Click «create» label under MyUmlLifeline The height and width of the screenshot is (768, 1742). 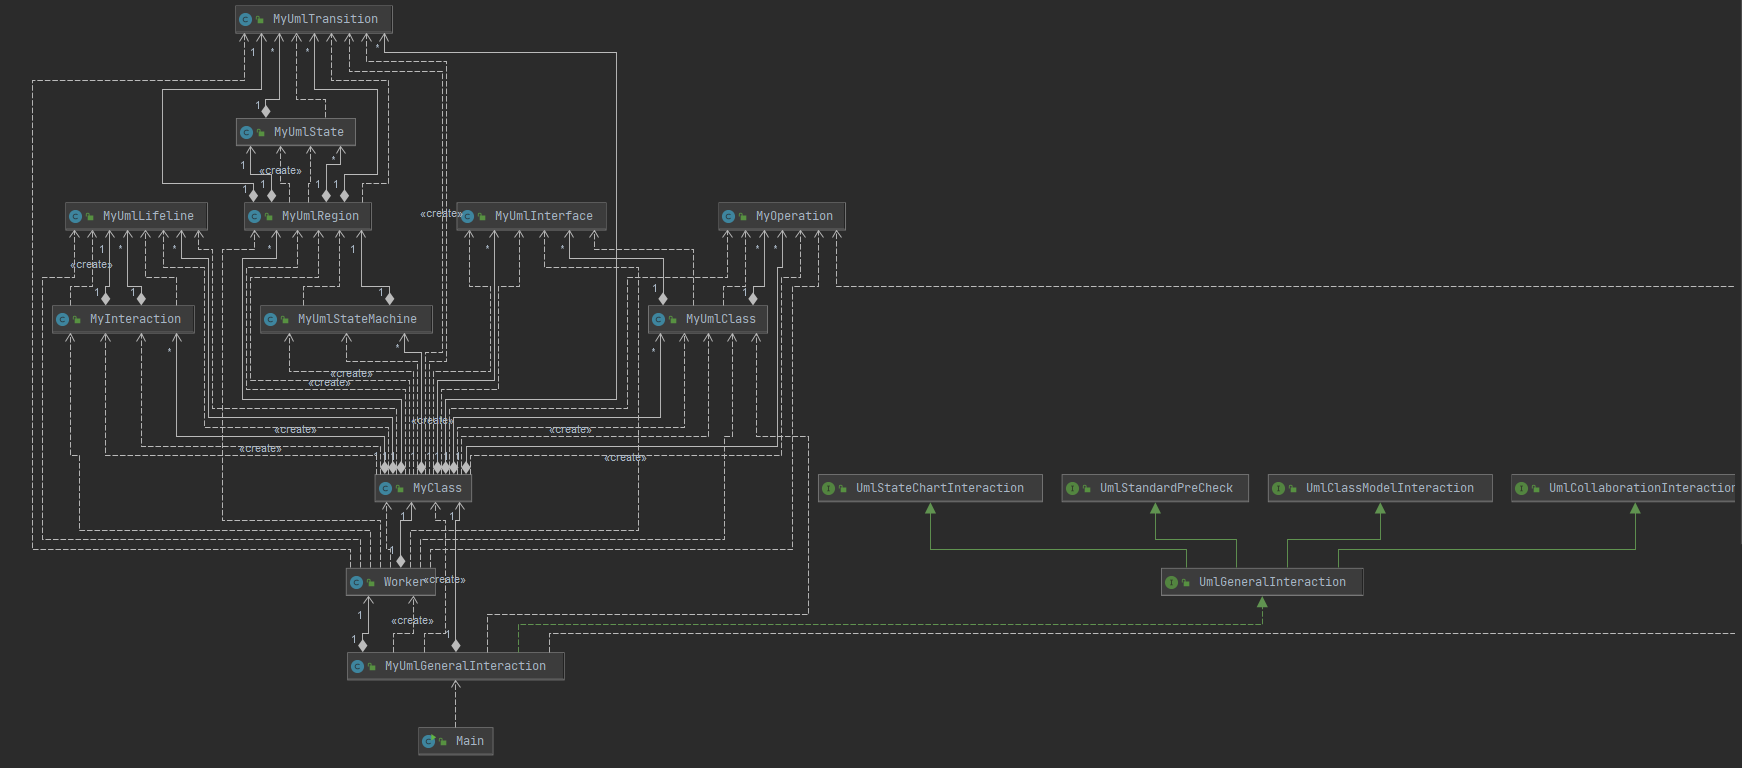(92, 265)
